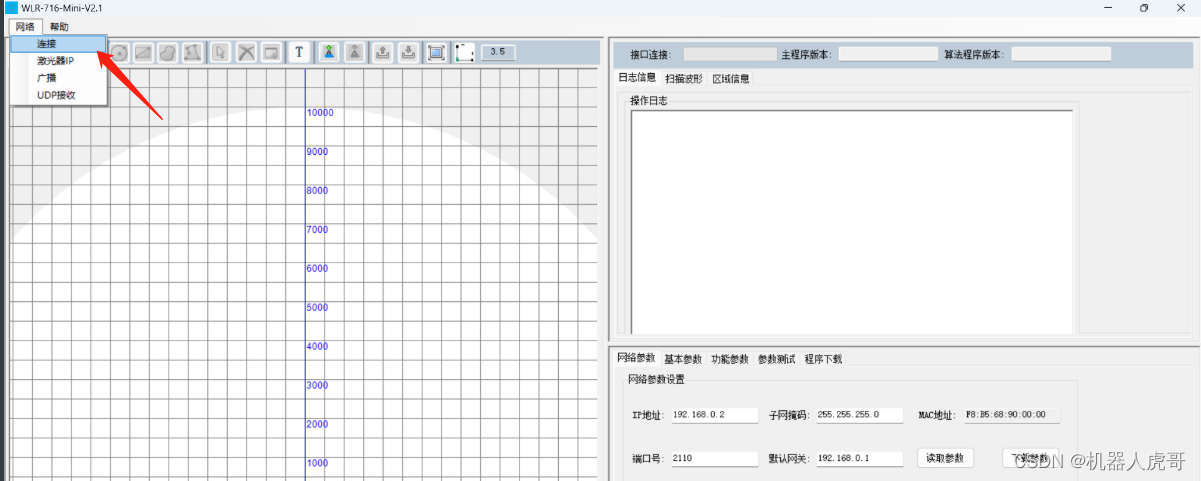Click the gray laser scan icon
Screen dimensions: 1201x481
pos(353,52)
